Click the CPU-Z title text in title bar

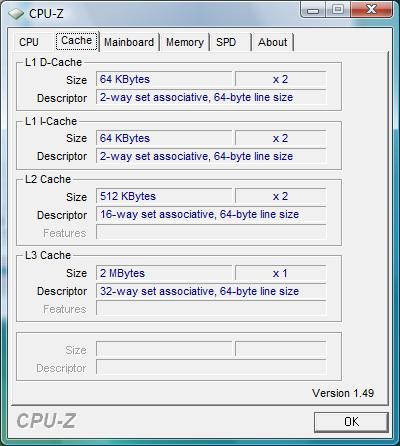[x=46, y=14]
